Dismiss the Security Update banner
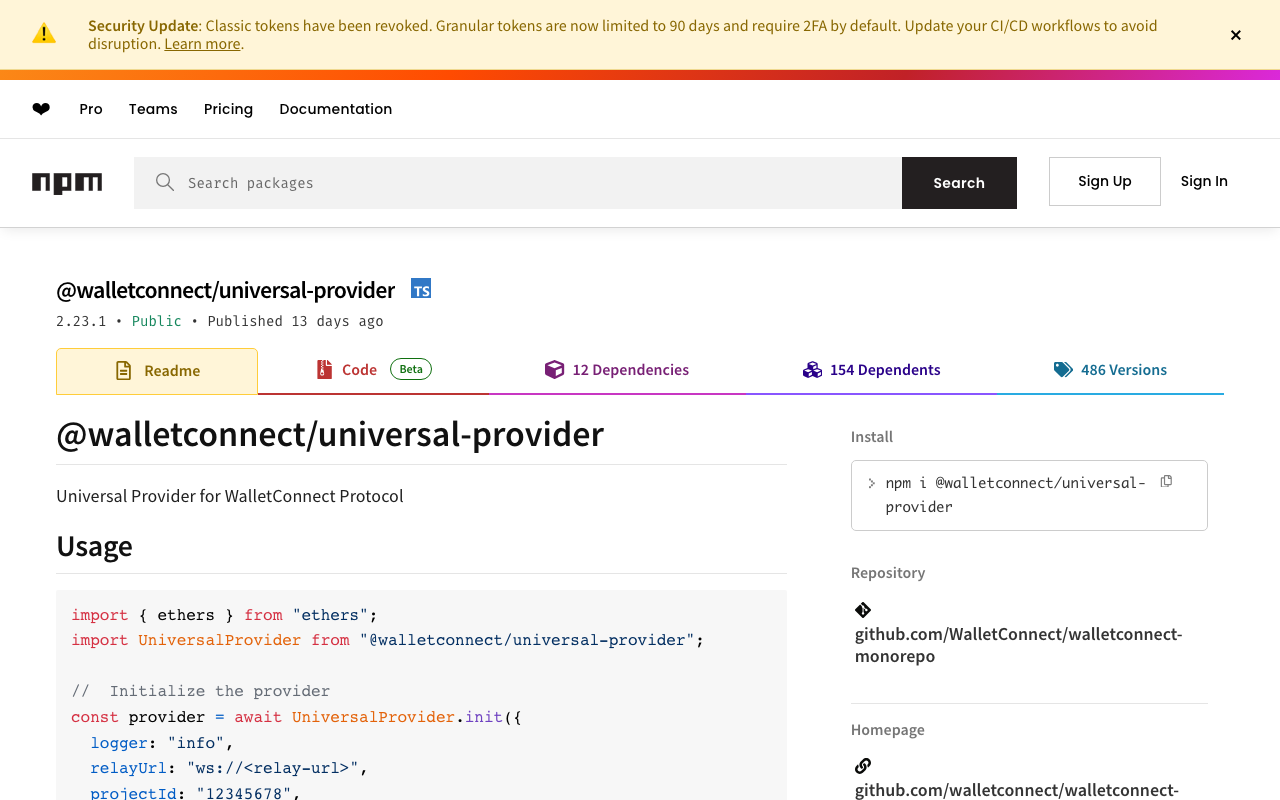This screenshot has height=800, width=1280. tap(1236, 35)
